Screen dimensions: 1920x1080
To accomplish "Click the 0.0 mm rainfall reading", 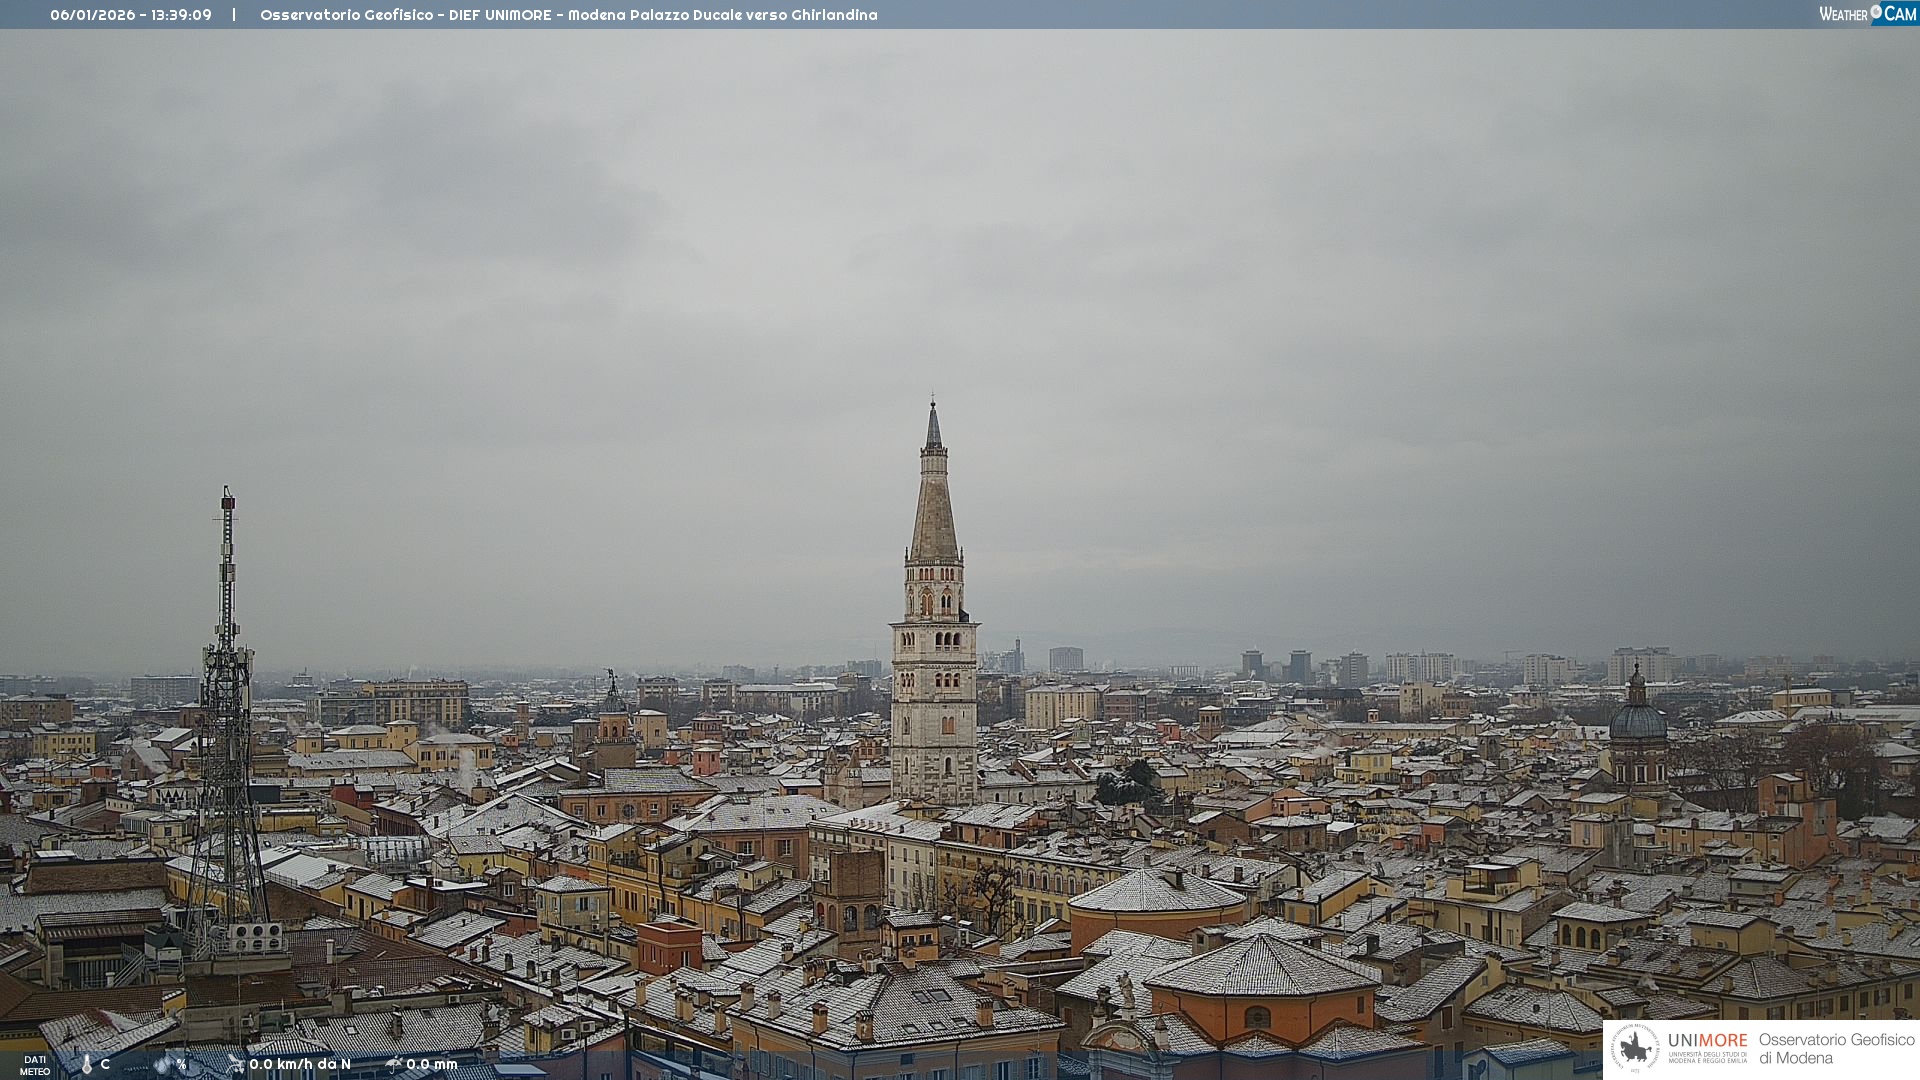I will coord(432,1064).
